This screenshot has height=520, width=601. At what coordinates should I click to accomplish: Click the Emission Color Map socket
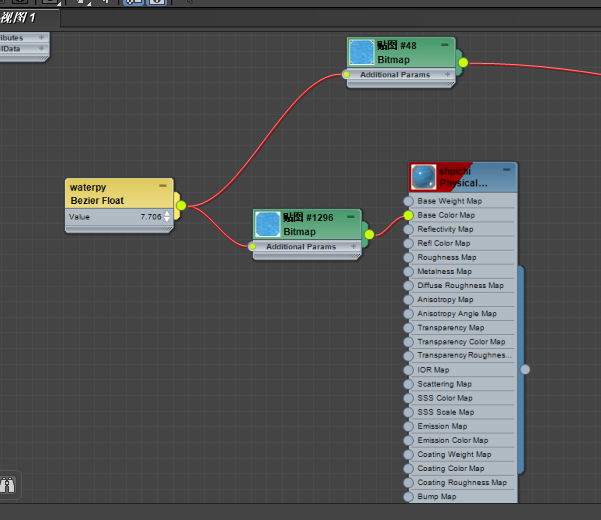409,440
